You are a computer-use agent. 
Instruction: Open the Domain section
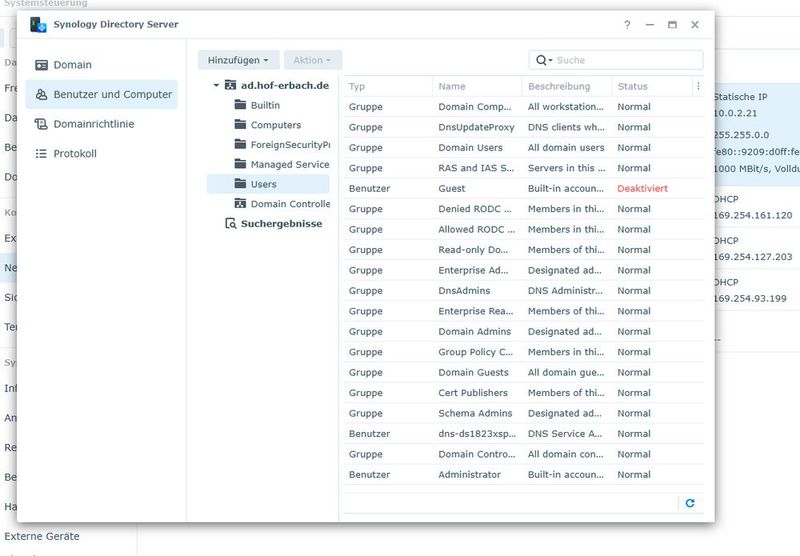pyautogui.click(x=102, y=65)
